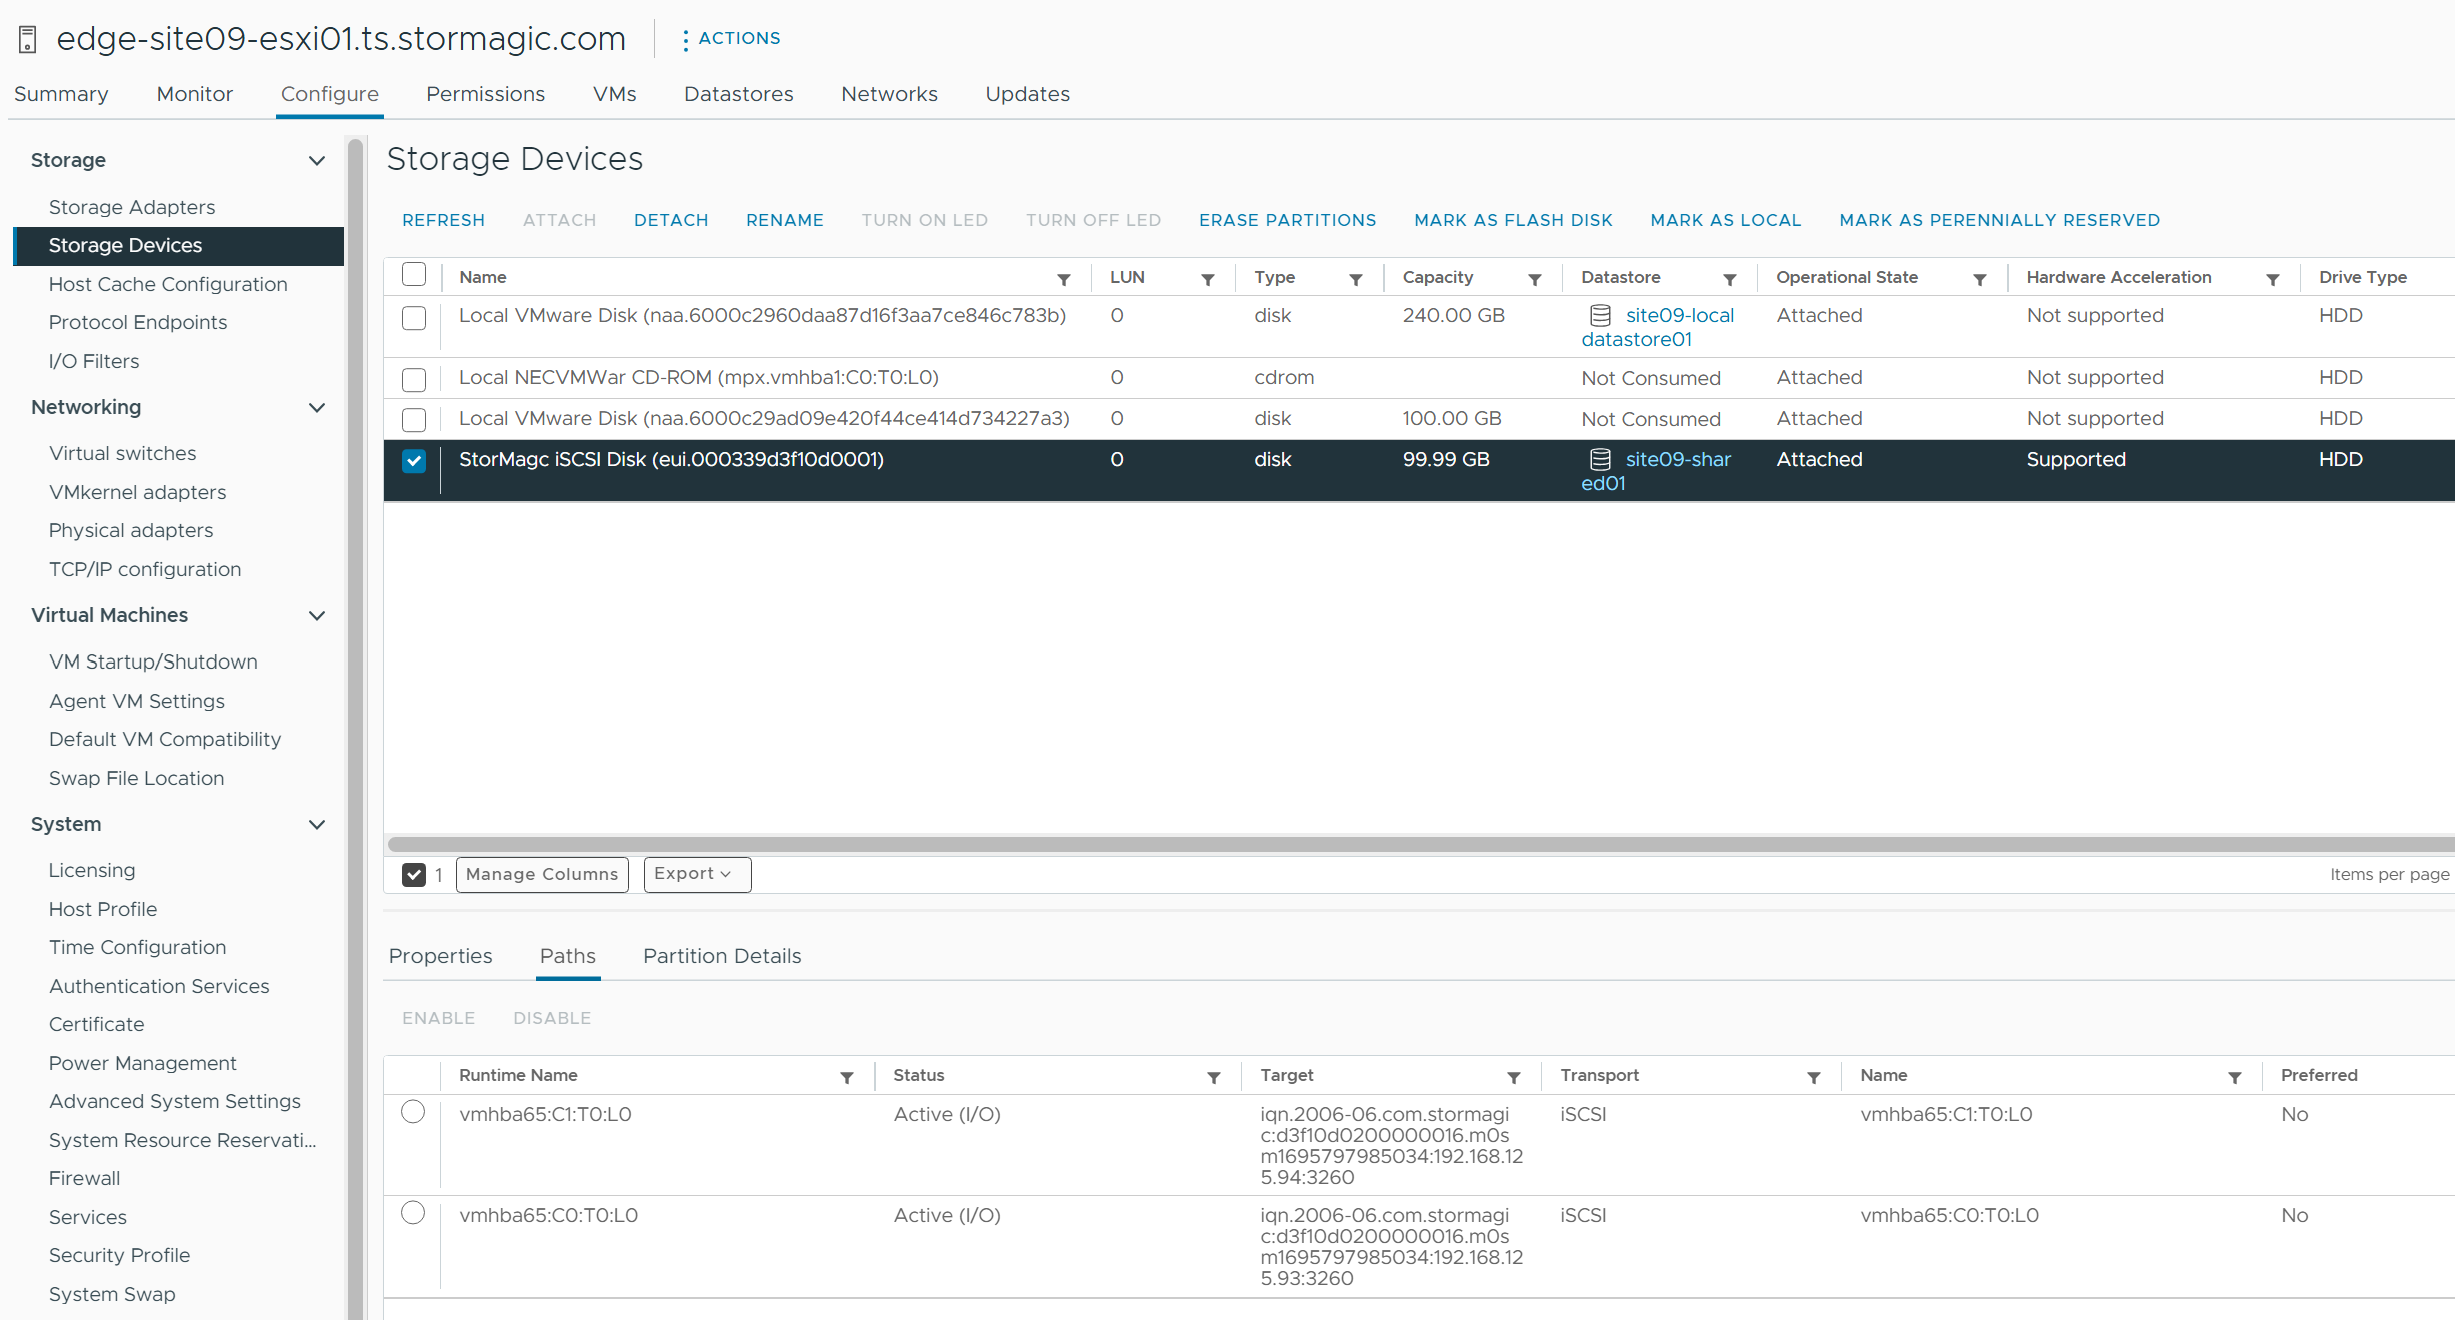Click the Refresh button

pos(443,220)
